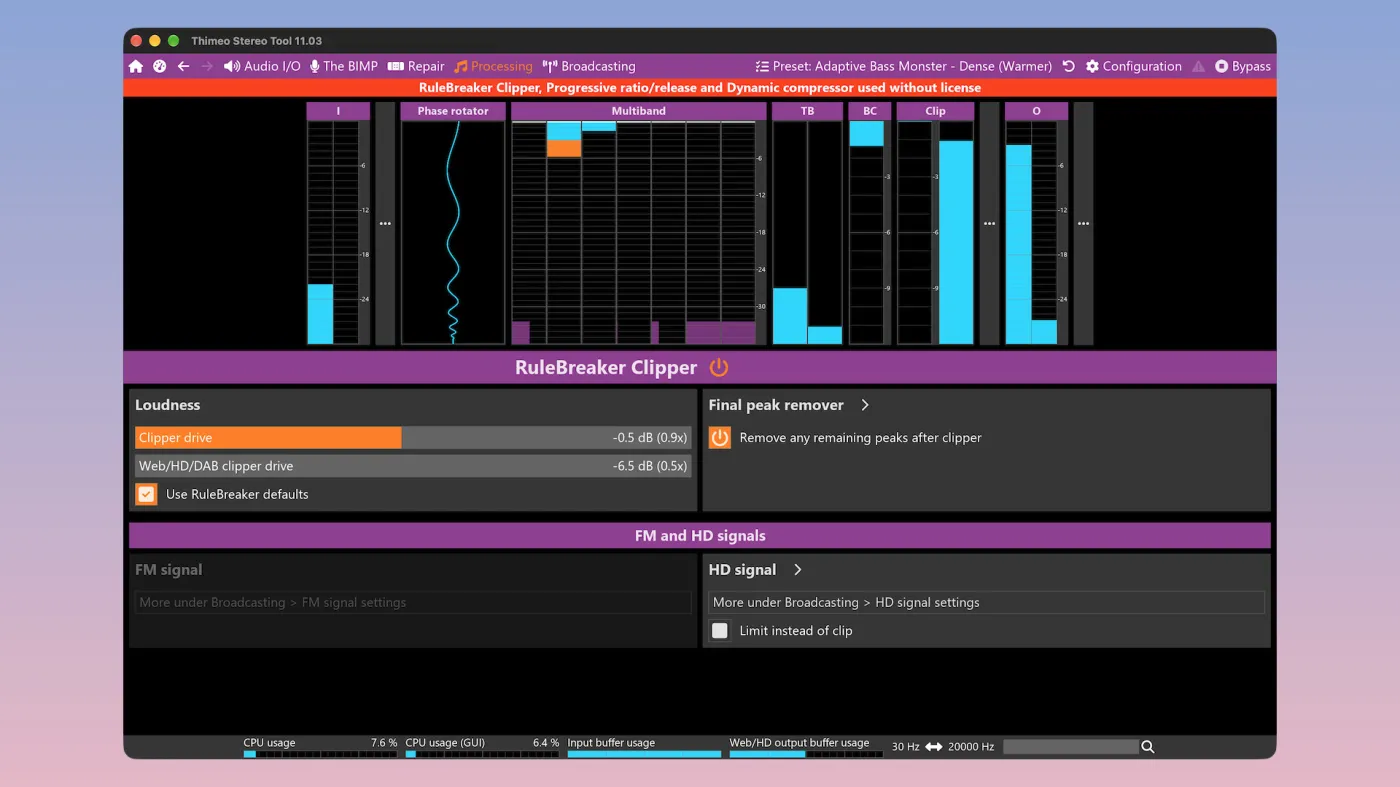
Task: Open options dots beside the Clip meter
Action: click(x=989, y=223)
